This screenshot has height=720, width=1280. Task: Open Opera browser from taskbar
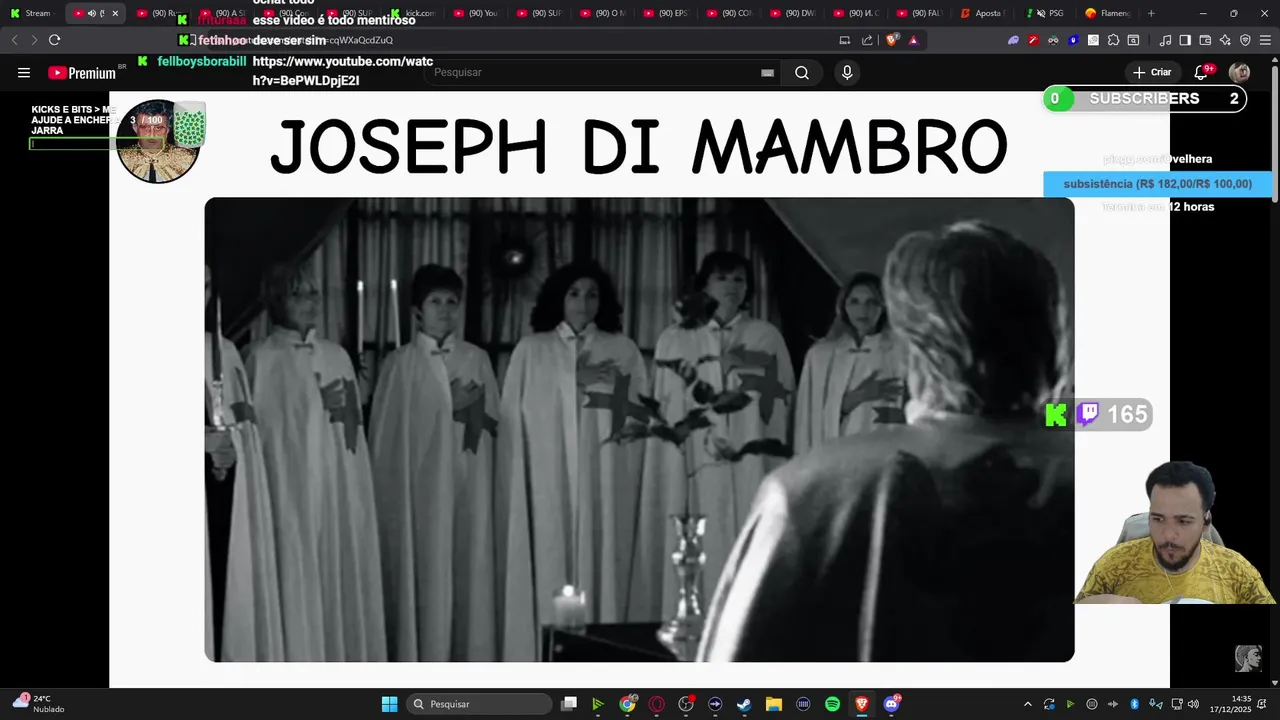coord(656,704)
